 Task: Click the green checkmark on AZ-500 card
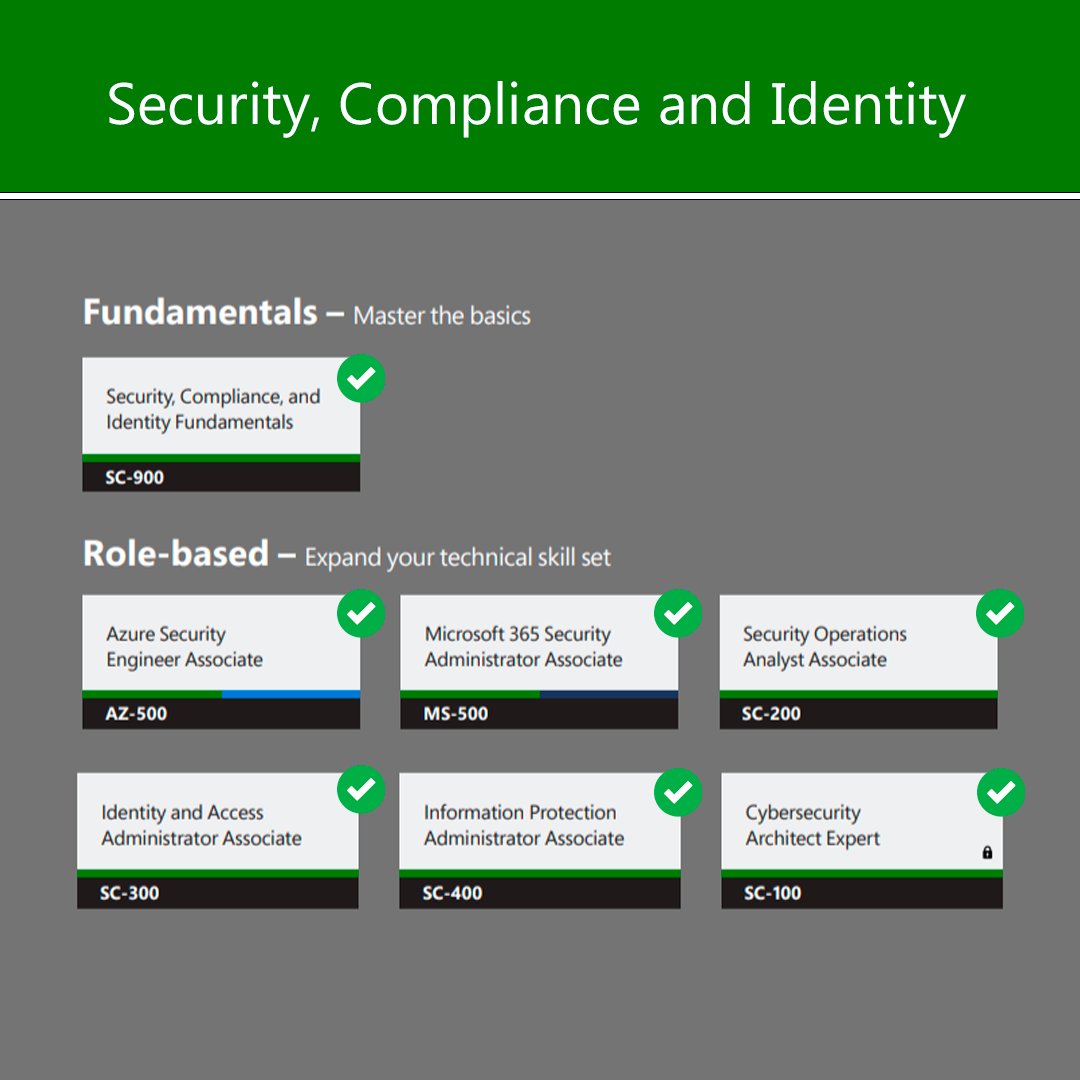tap(361, 613)
